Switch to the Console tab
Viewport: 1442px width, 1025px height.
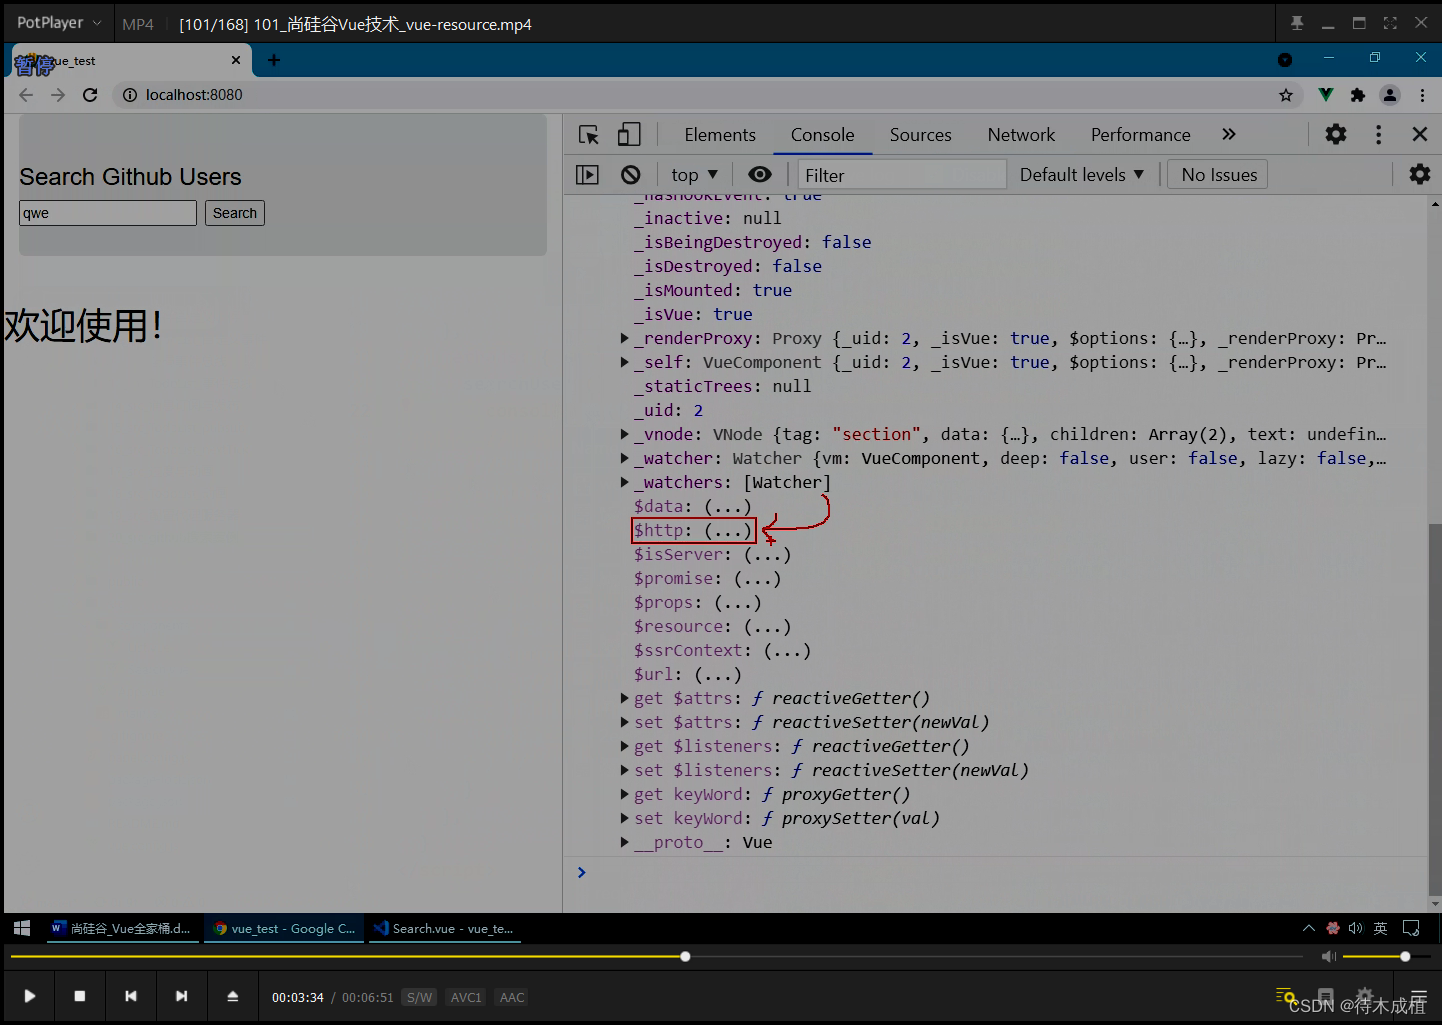822,135
